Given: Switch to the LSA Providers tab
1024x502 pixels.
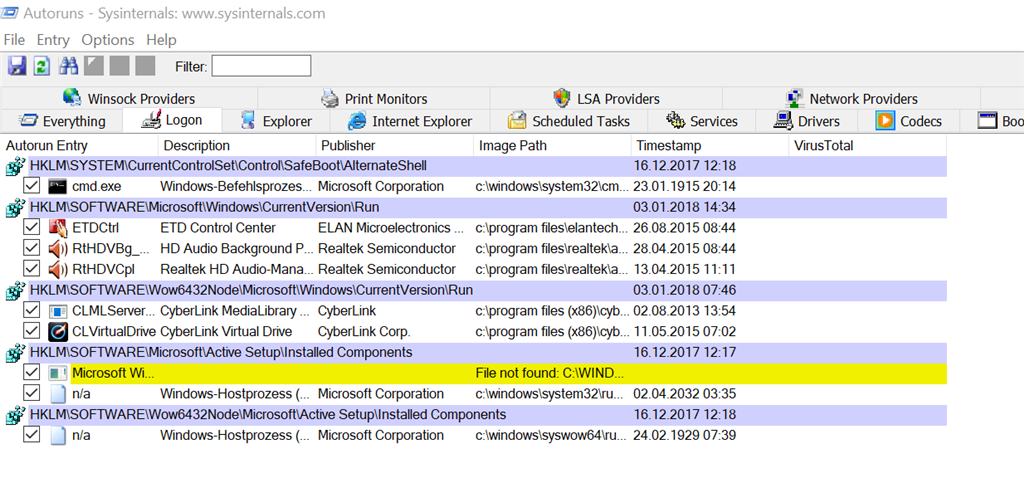Looking at the screenshot, I should pyautogui.click(x=606, y=99).
